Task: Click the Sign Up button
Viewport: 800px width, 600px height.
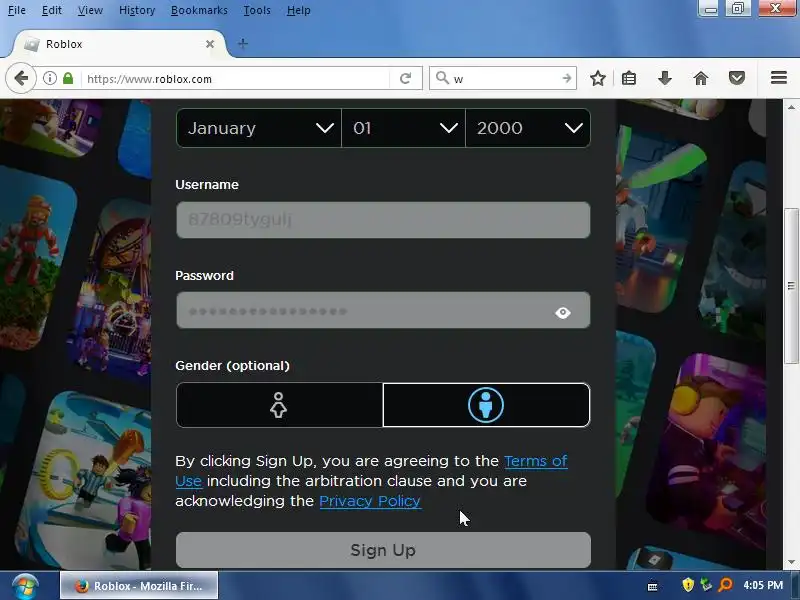Action: 383,550
